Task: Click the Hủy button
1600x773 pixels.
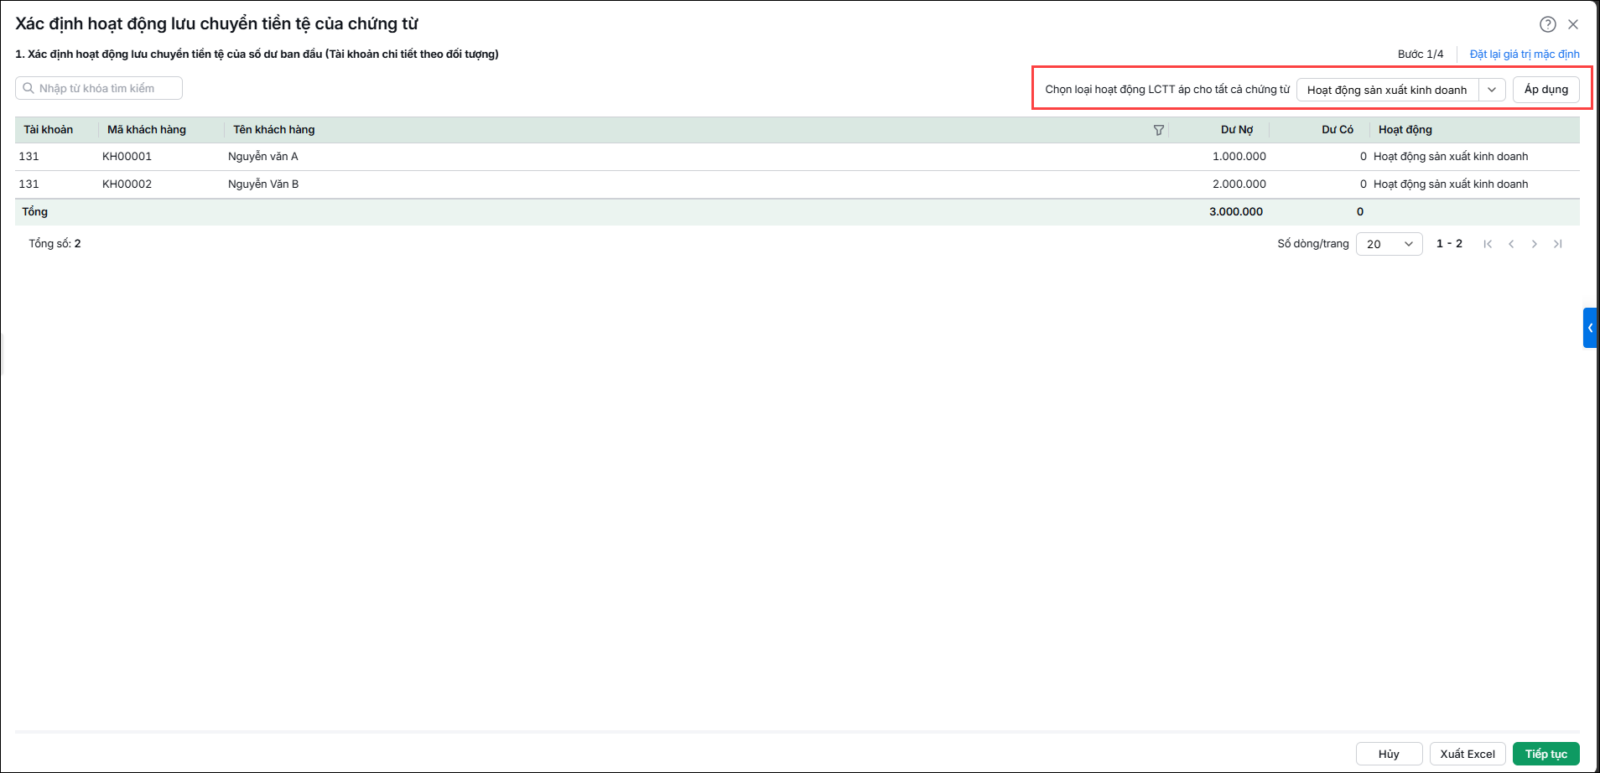Action: tap(1389, 754)
